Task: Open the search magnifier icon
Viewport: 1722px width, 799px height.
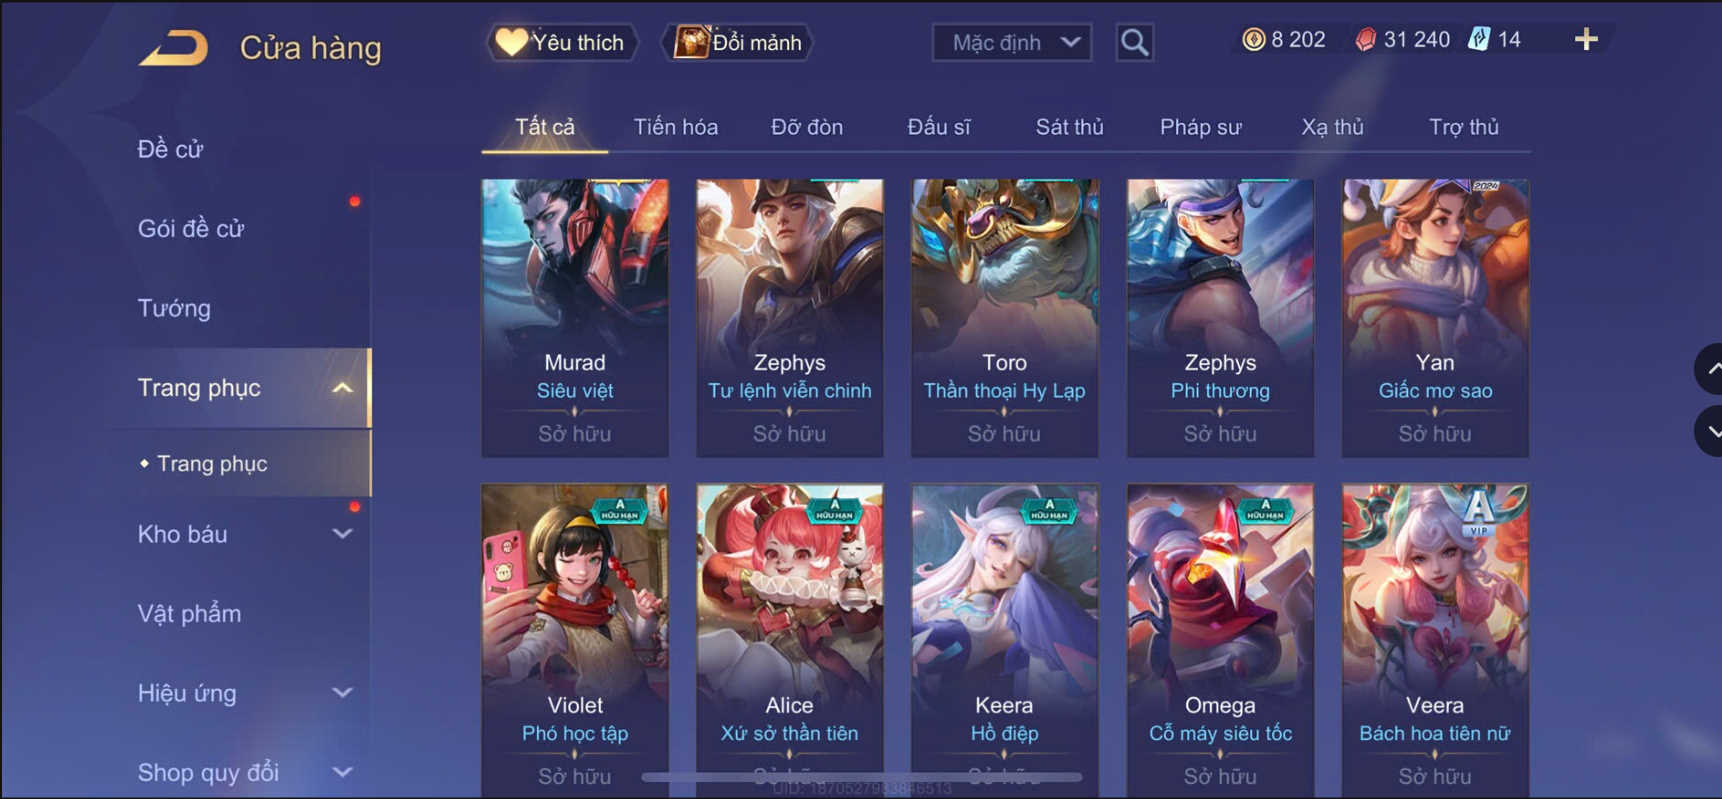Action: coord(1134,42)
